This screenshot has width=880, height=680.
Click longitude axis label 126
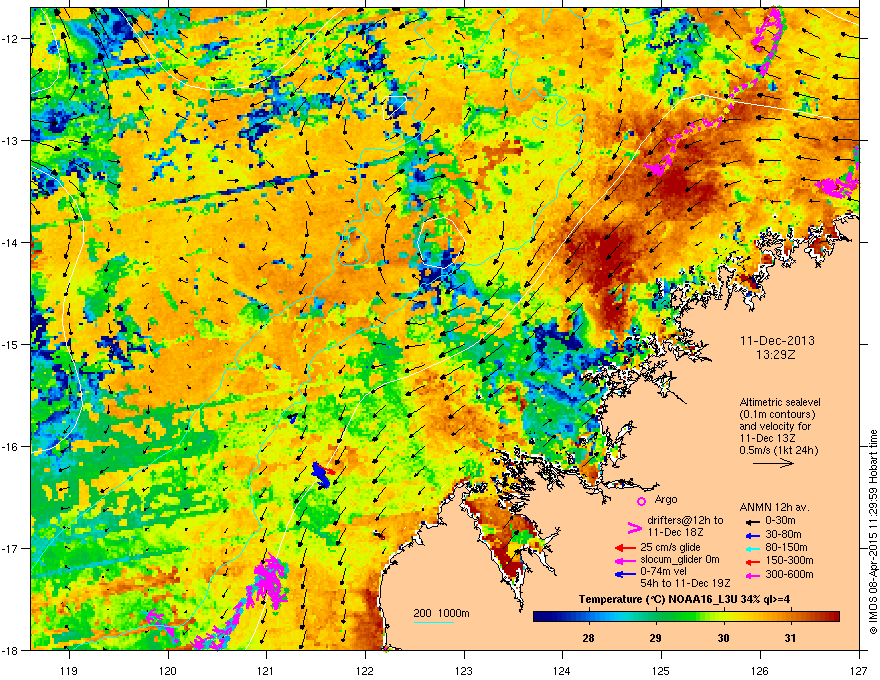(x=760, y=670)
